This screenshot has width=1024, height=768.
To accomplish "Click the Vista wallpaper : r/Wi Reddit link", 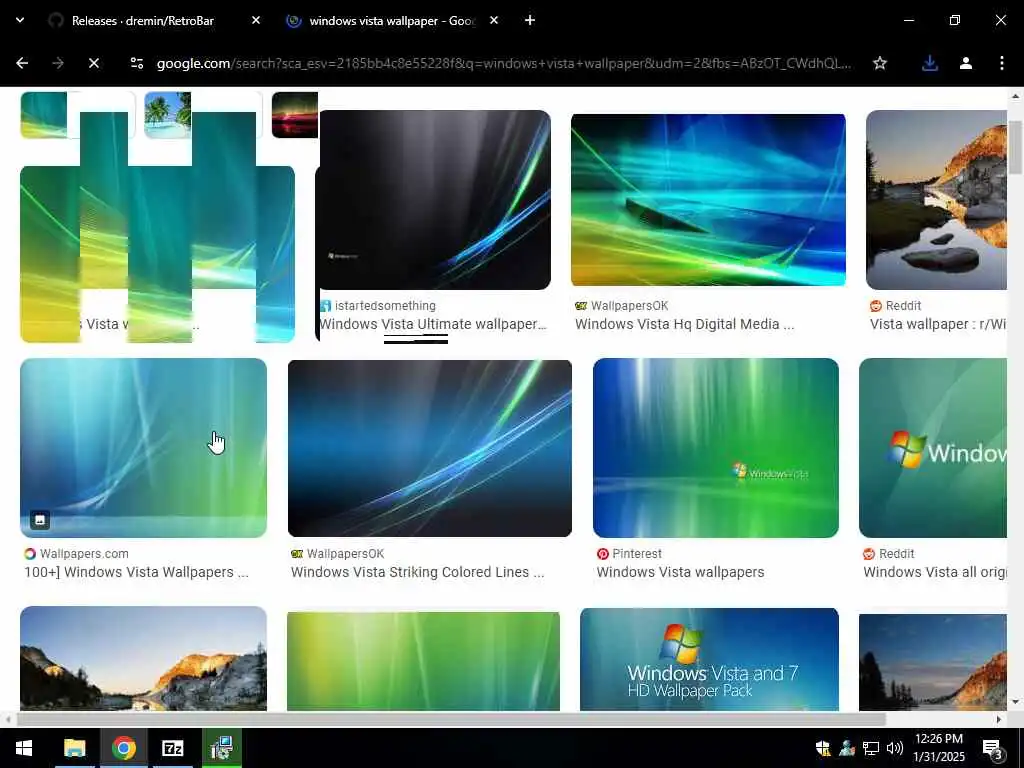I will (x=938, y=324).
